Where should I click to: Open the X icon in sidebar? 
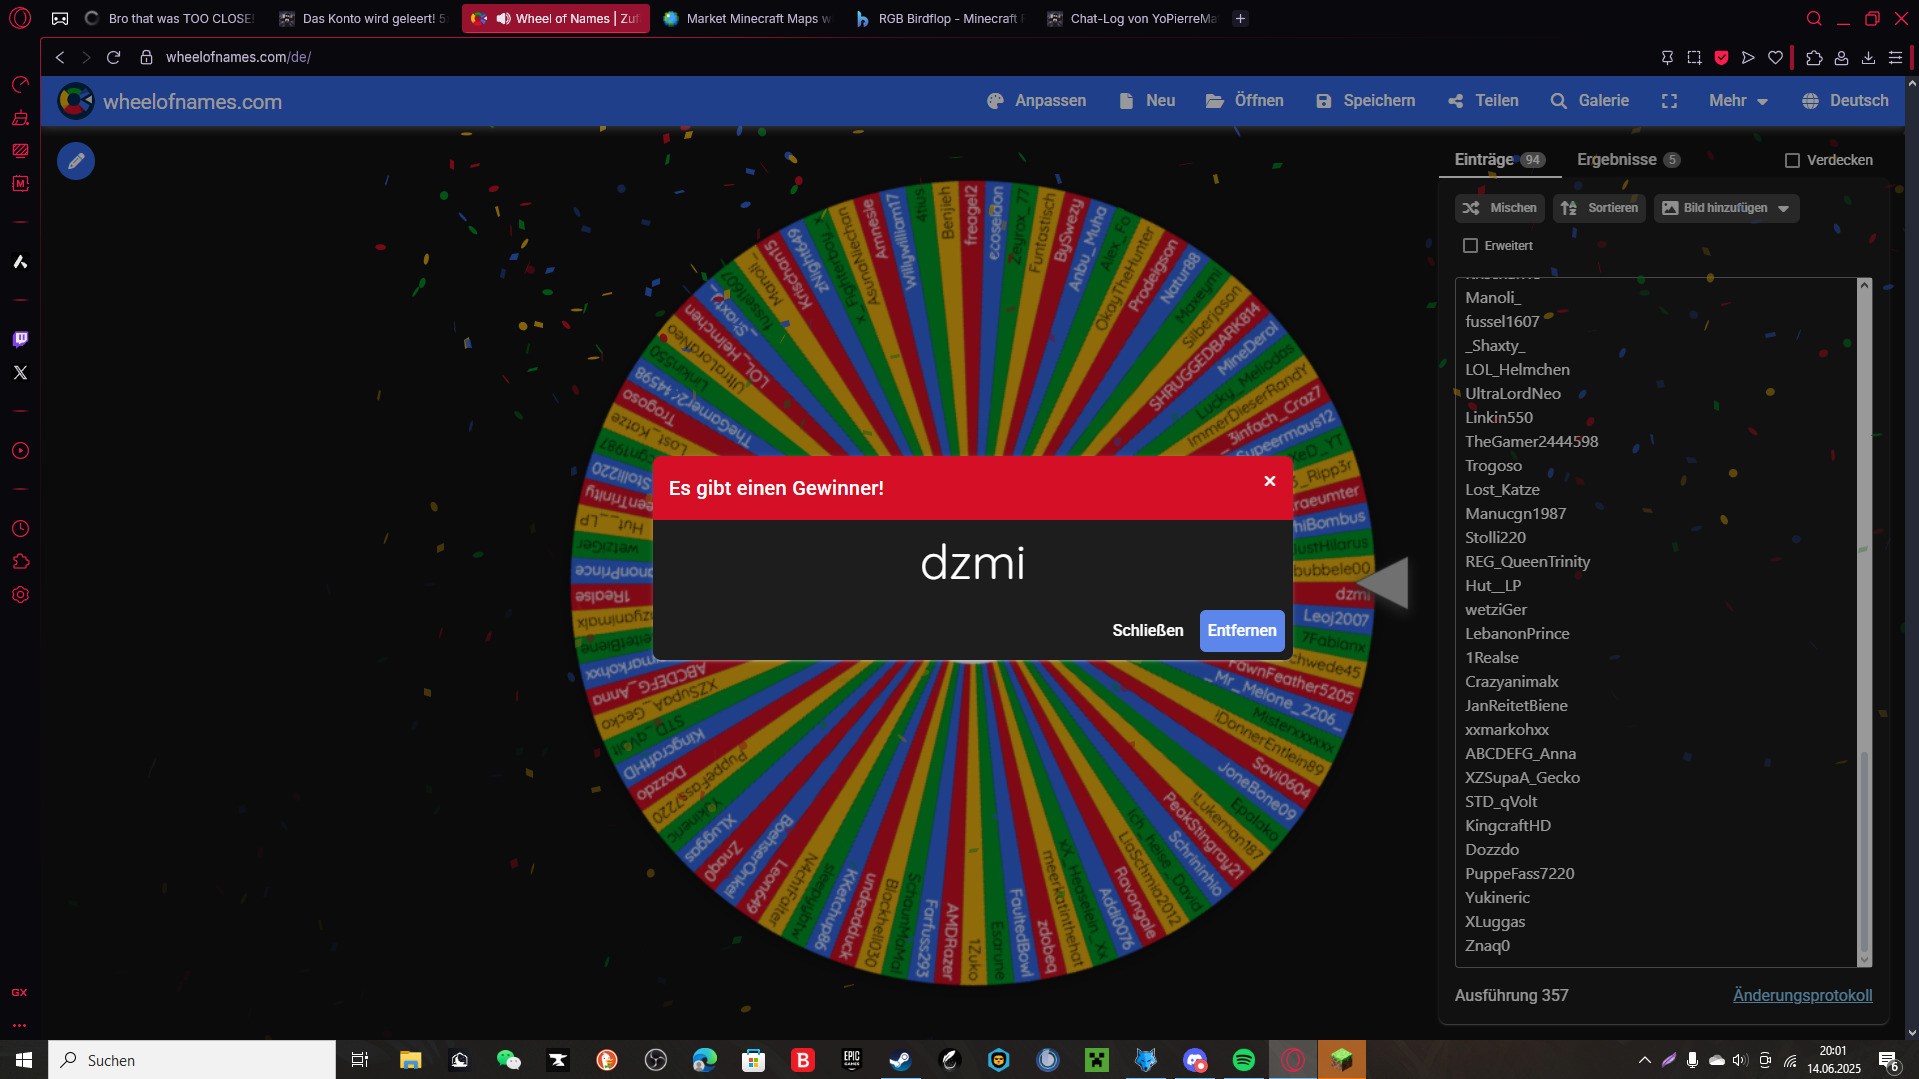20,372
